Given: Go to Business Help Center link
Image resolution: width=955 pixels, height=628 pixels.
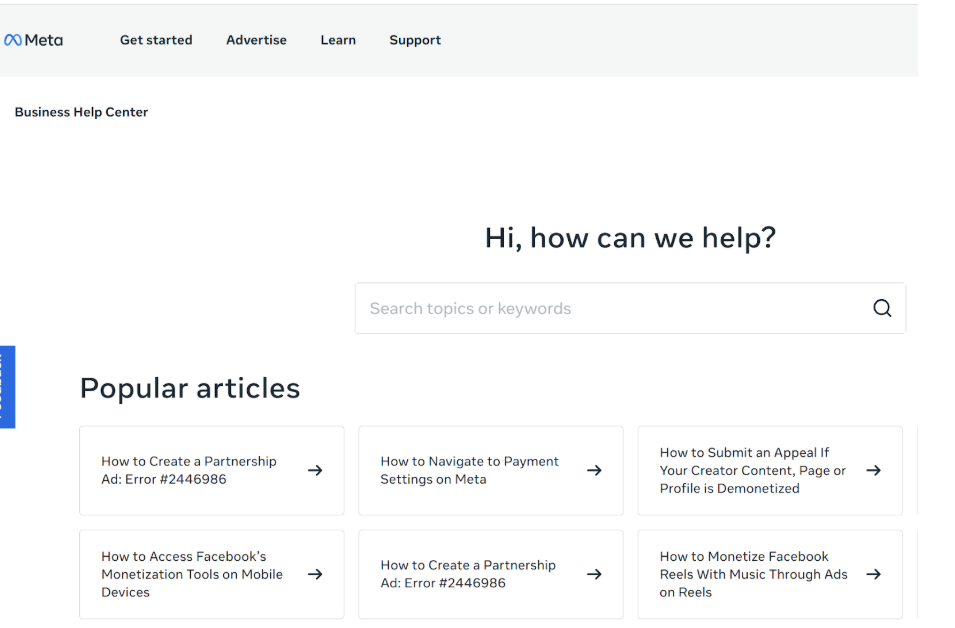Looking at the screenshot, I should [x=82, y=112].
